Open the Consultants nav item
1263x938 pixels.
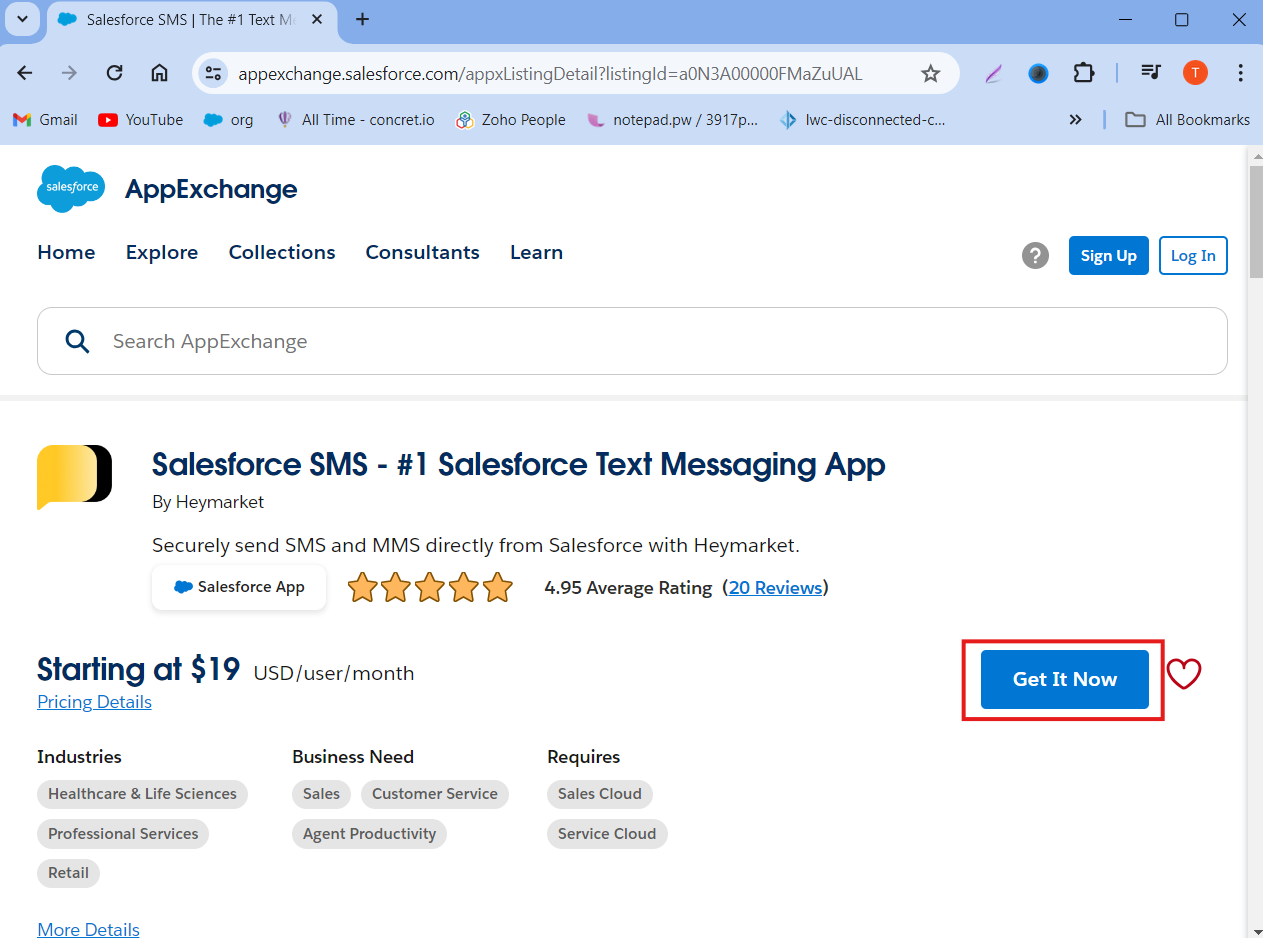422,252
